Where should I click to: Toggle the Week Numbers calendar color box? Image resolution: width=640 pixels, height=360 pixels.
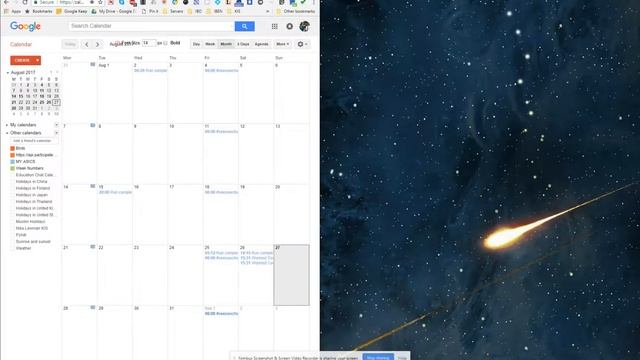click(13, 168)
